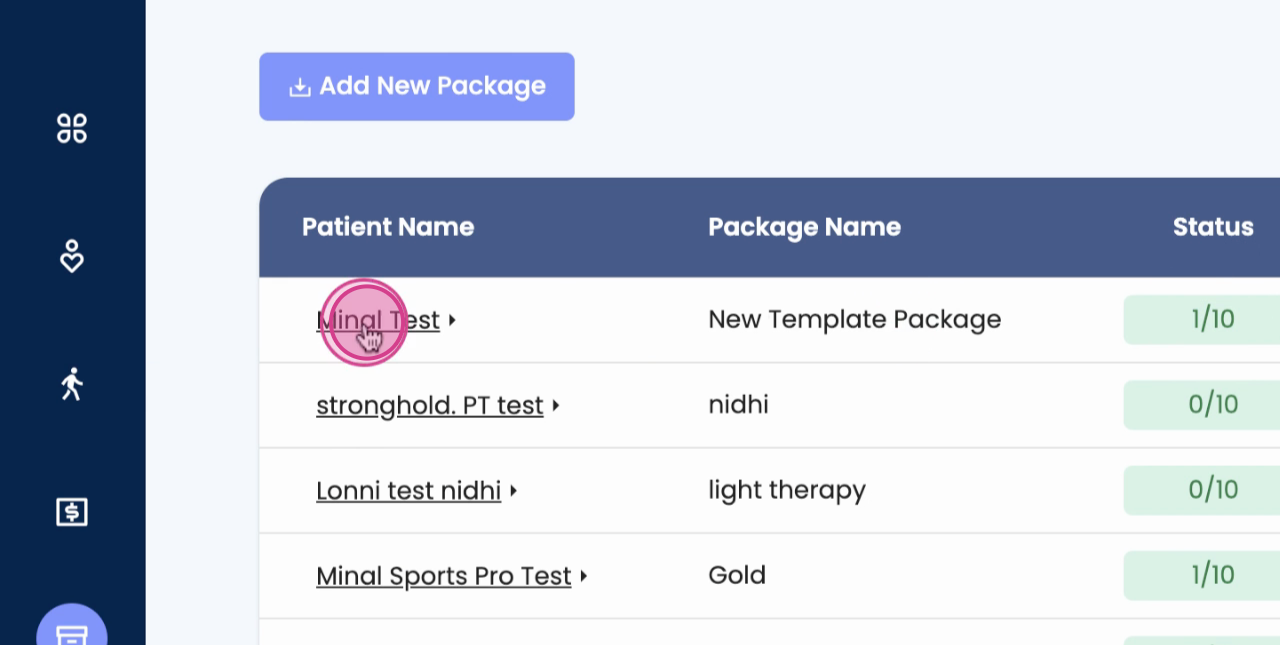Click the Status column header

click(1212, 227)
